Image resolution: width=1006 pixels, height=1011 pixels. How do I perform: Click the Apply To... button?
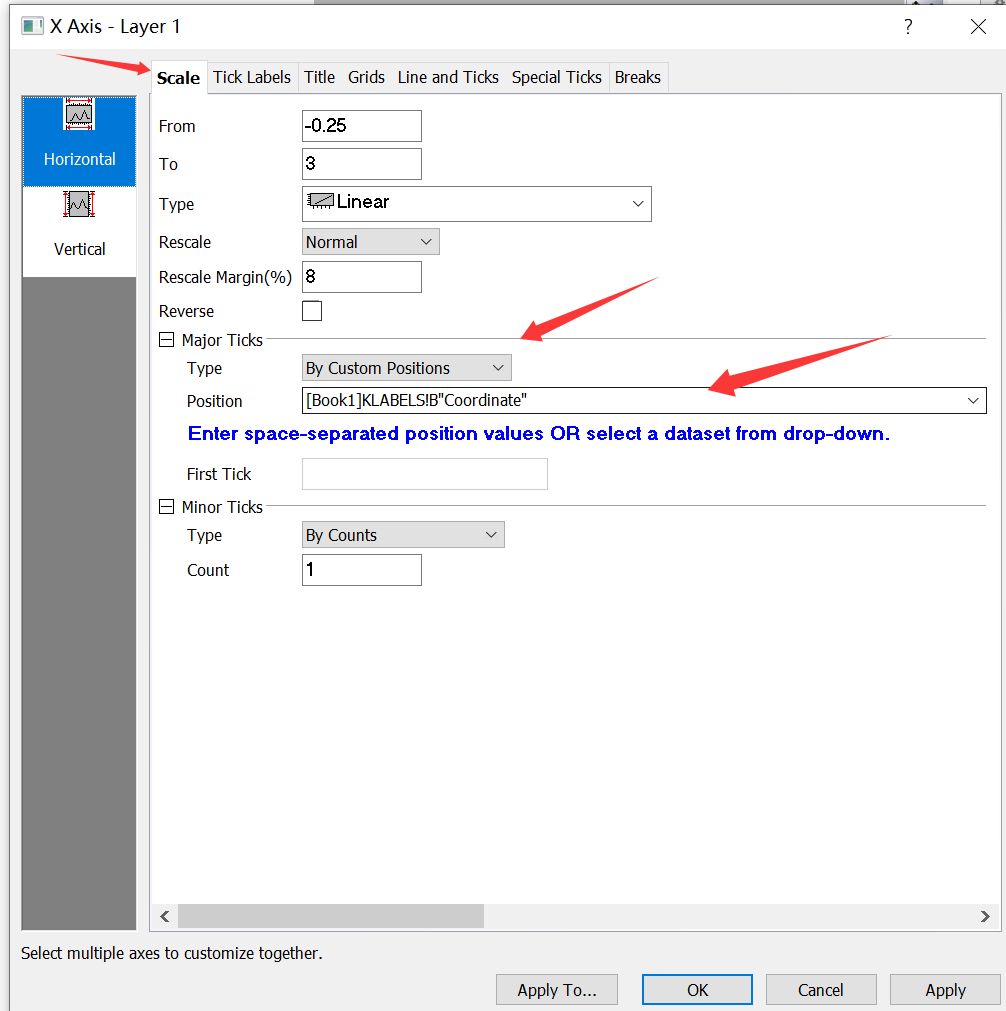556,990
